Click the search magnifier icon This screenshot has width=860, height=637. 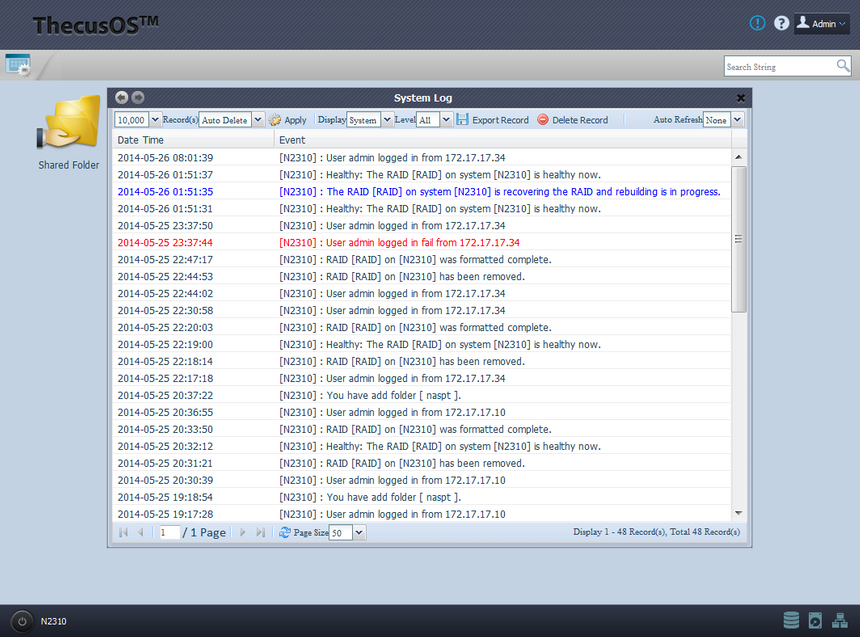[843, 66]
